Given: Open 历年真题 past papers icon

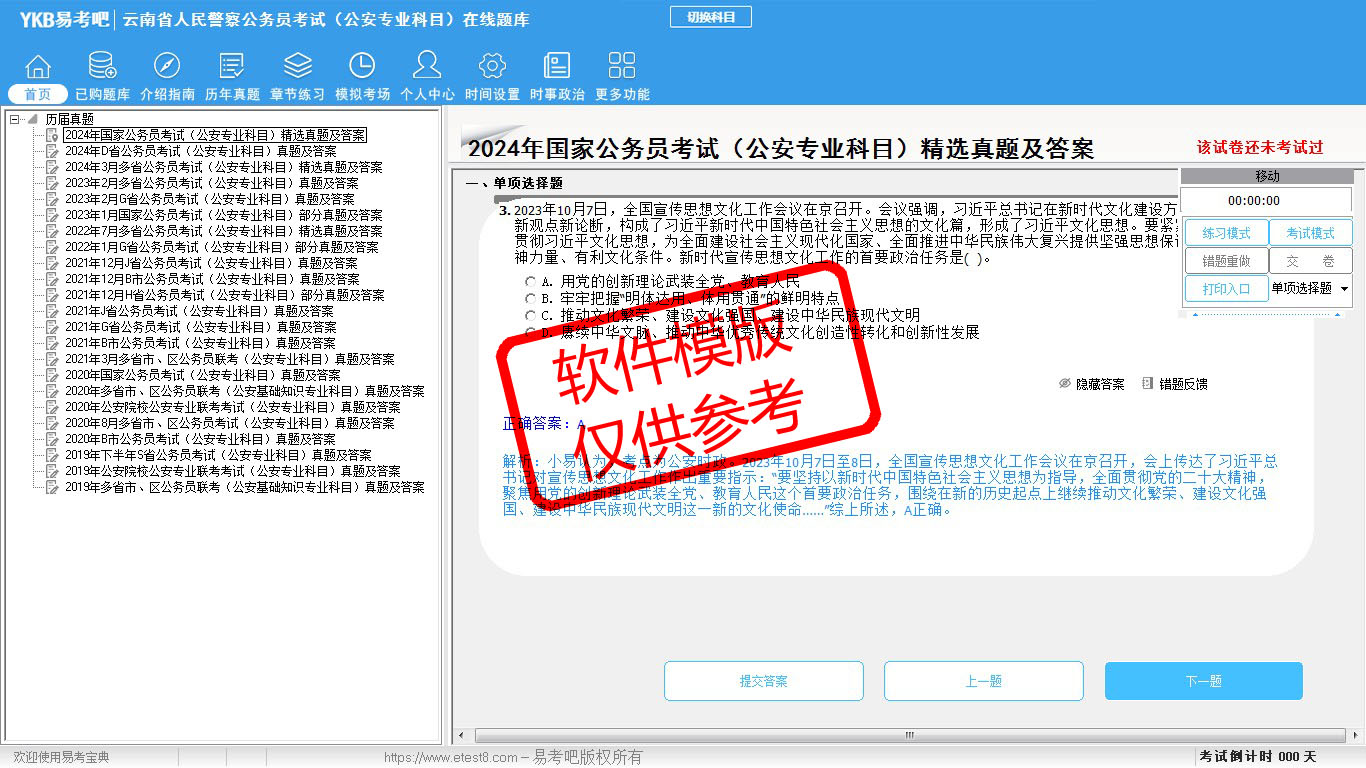Looking at the screenshot, I should coord(232,67).
